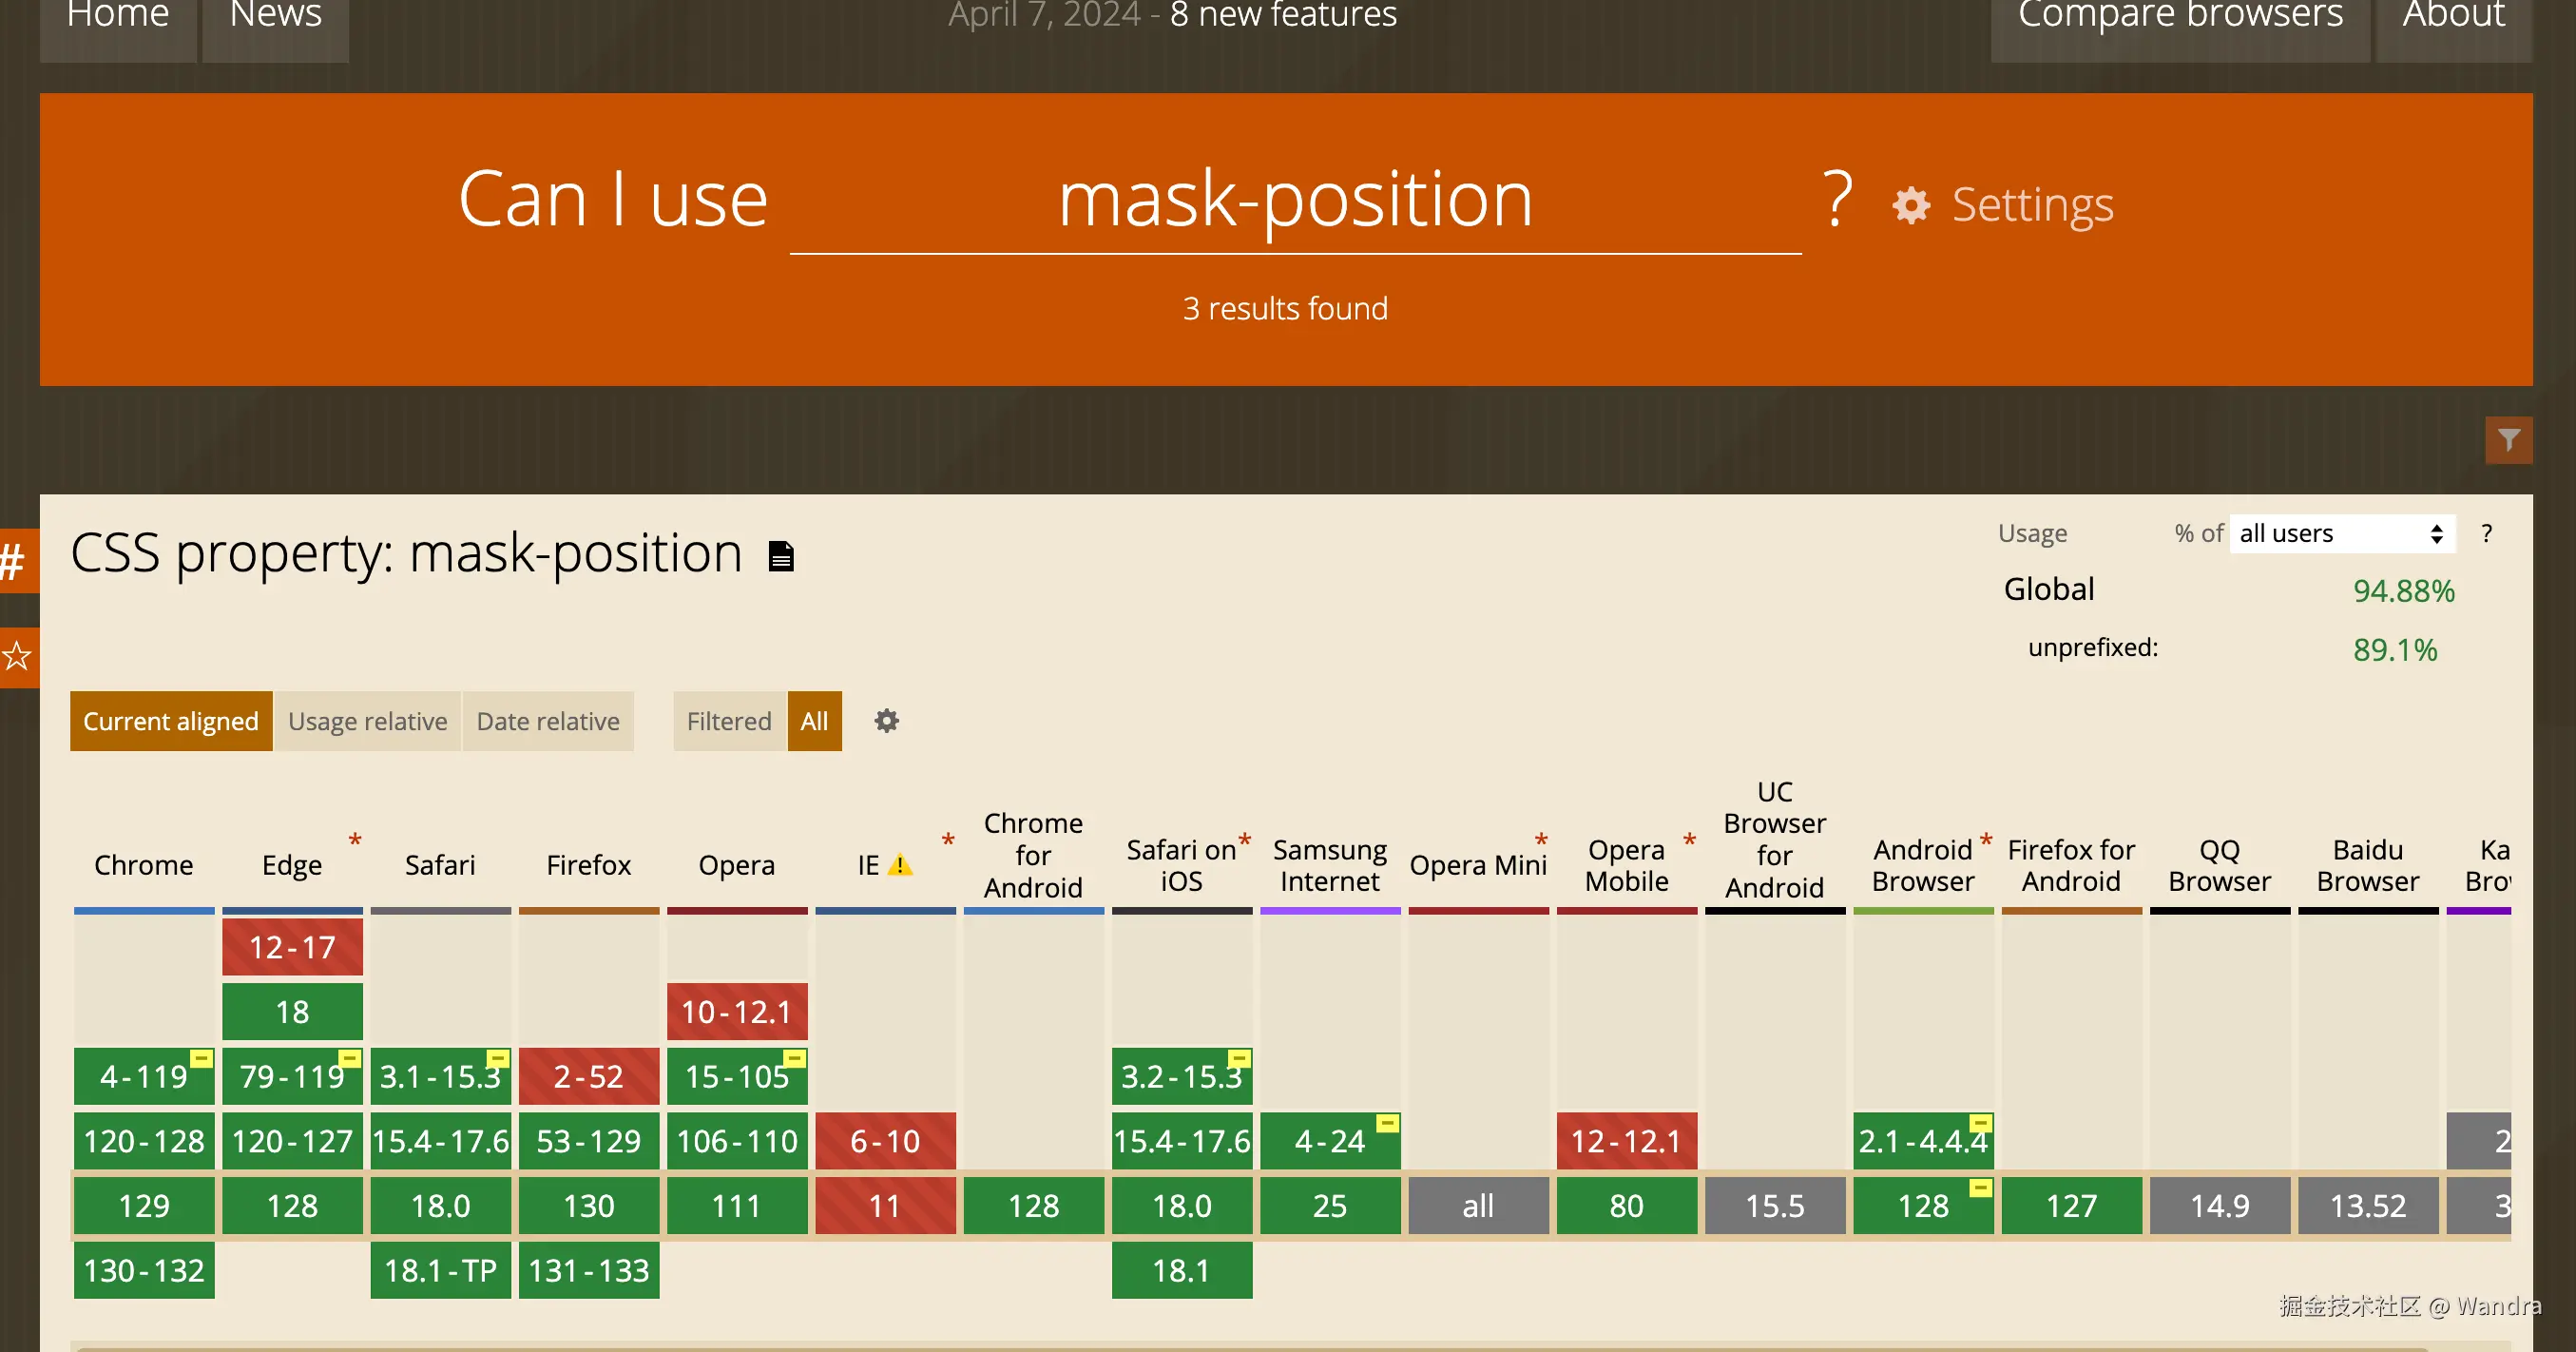This screenshot has height=1352, width=2576.
Task: Click the IE warning triangle icon
Action: (x=900, y=865)
